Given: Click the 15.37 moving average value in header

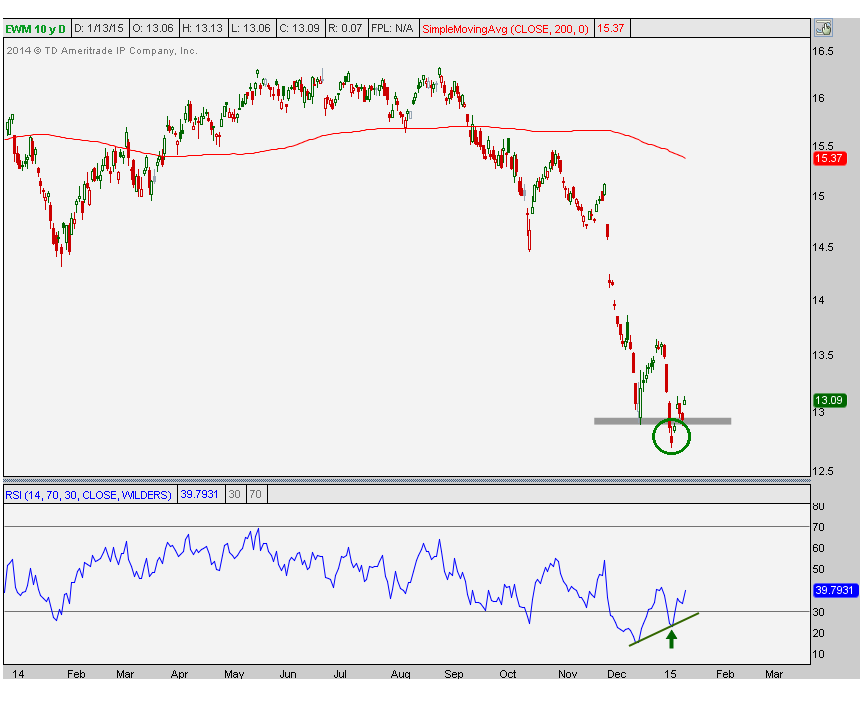Looking at the screenshot, I should 611,29.
